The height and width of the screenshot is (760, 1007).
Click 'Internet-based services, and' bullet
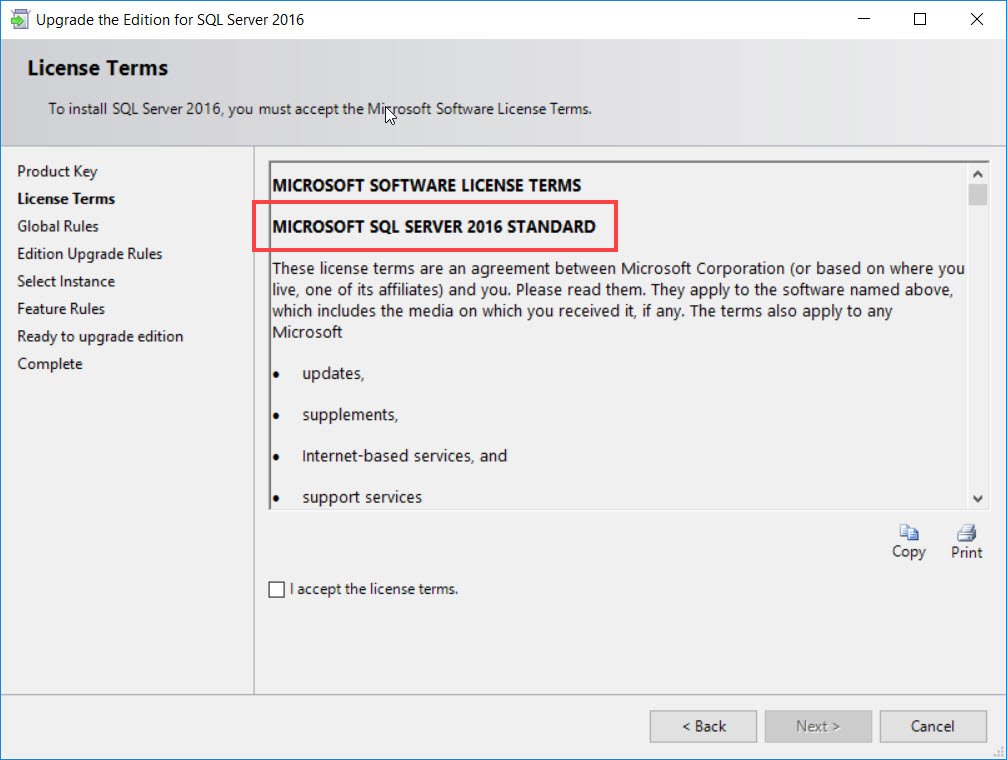[x=405, y=456]
